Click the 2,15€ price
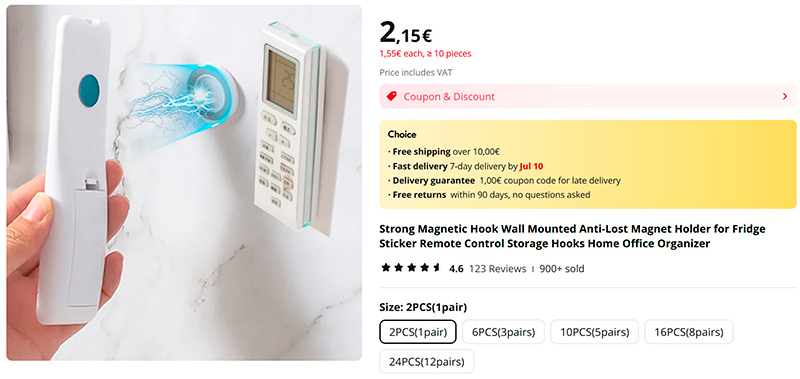The image size is (800, 379). coord(406,33)
